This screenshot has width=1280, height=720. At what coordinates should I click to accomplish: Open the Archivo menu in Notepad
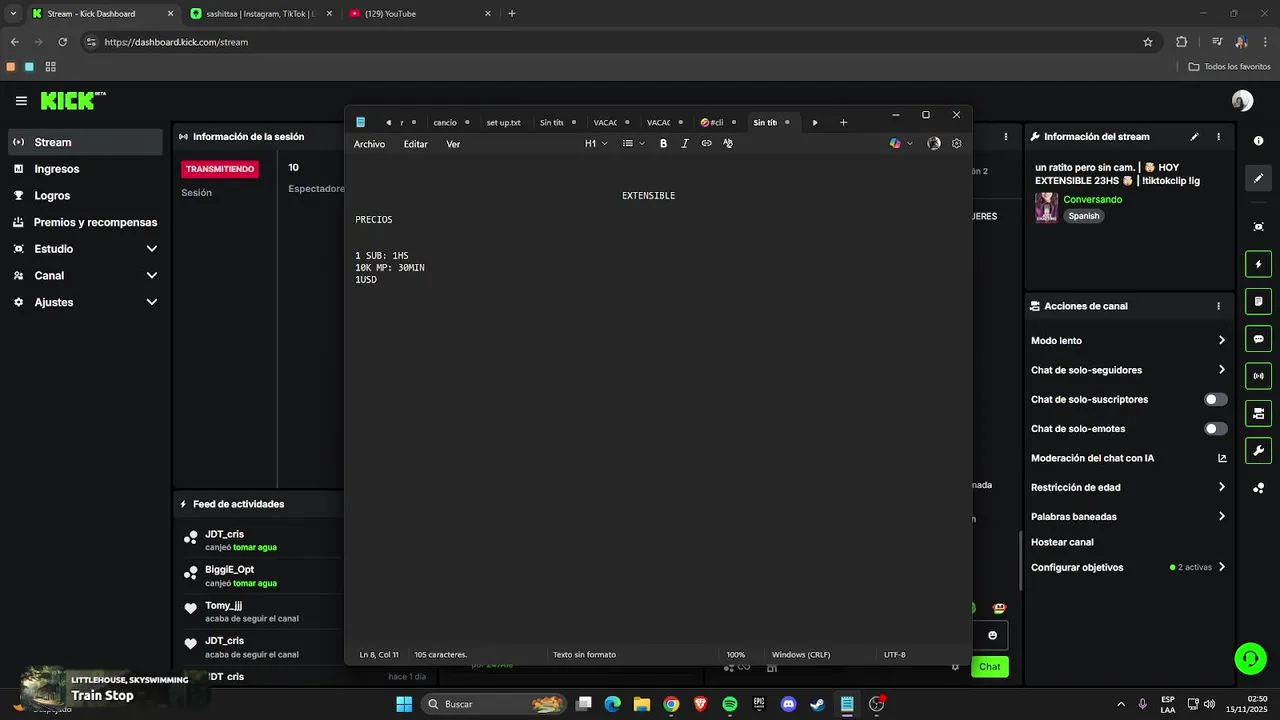pos(369,144)
